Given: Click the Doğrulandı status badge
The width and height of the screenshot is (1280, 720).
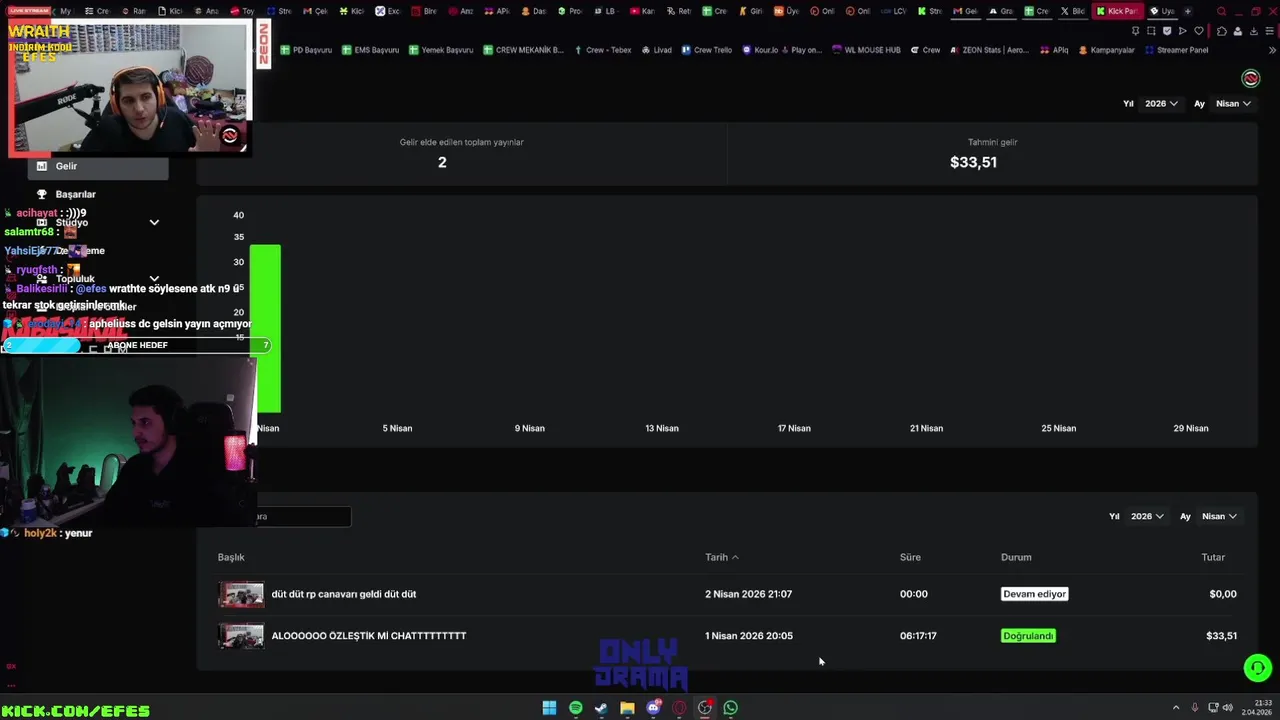Looking at the screenshot, I should [x=1028, y=636].
